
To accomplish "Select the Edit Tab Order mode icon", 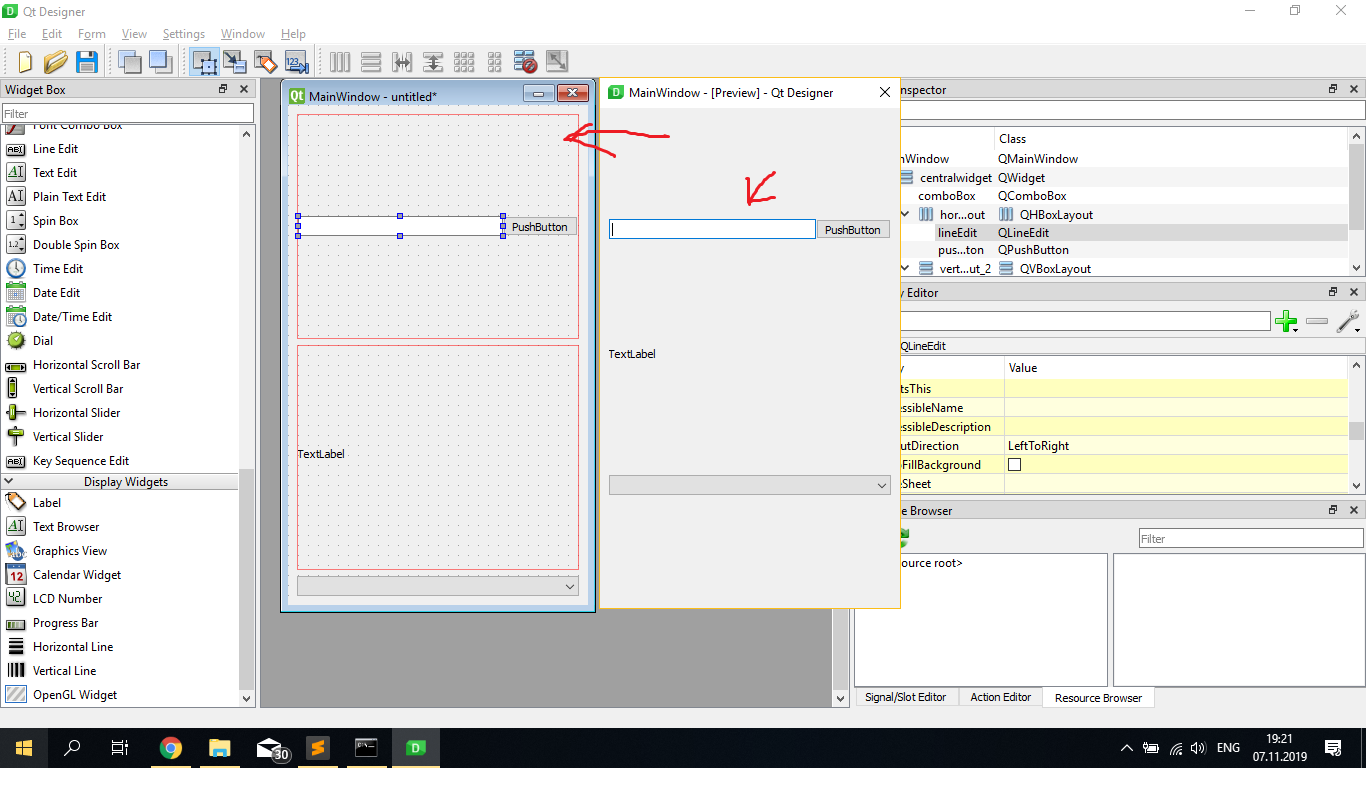I will (296, 62).
